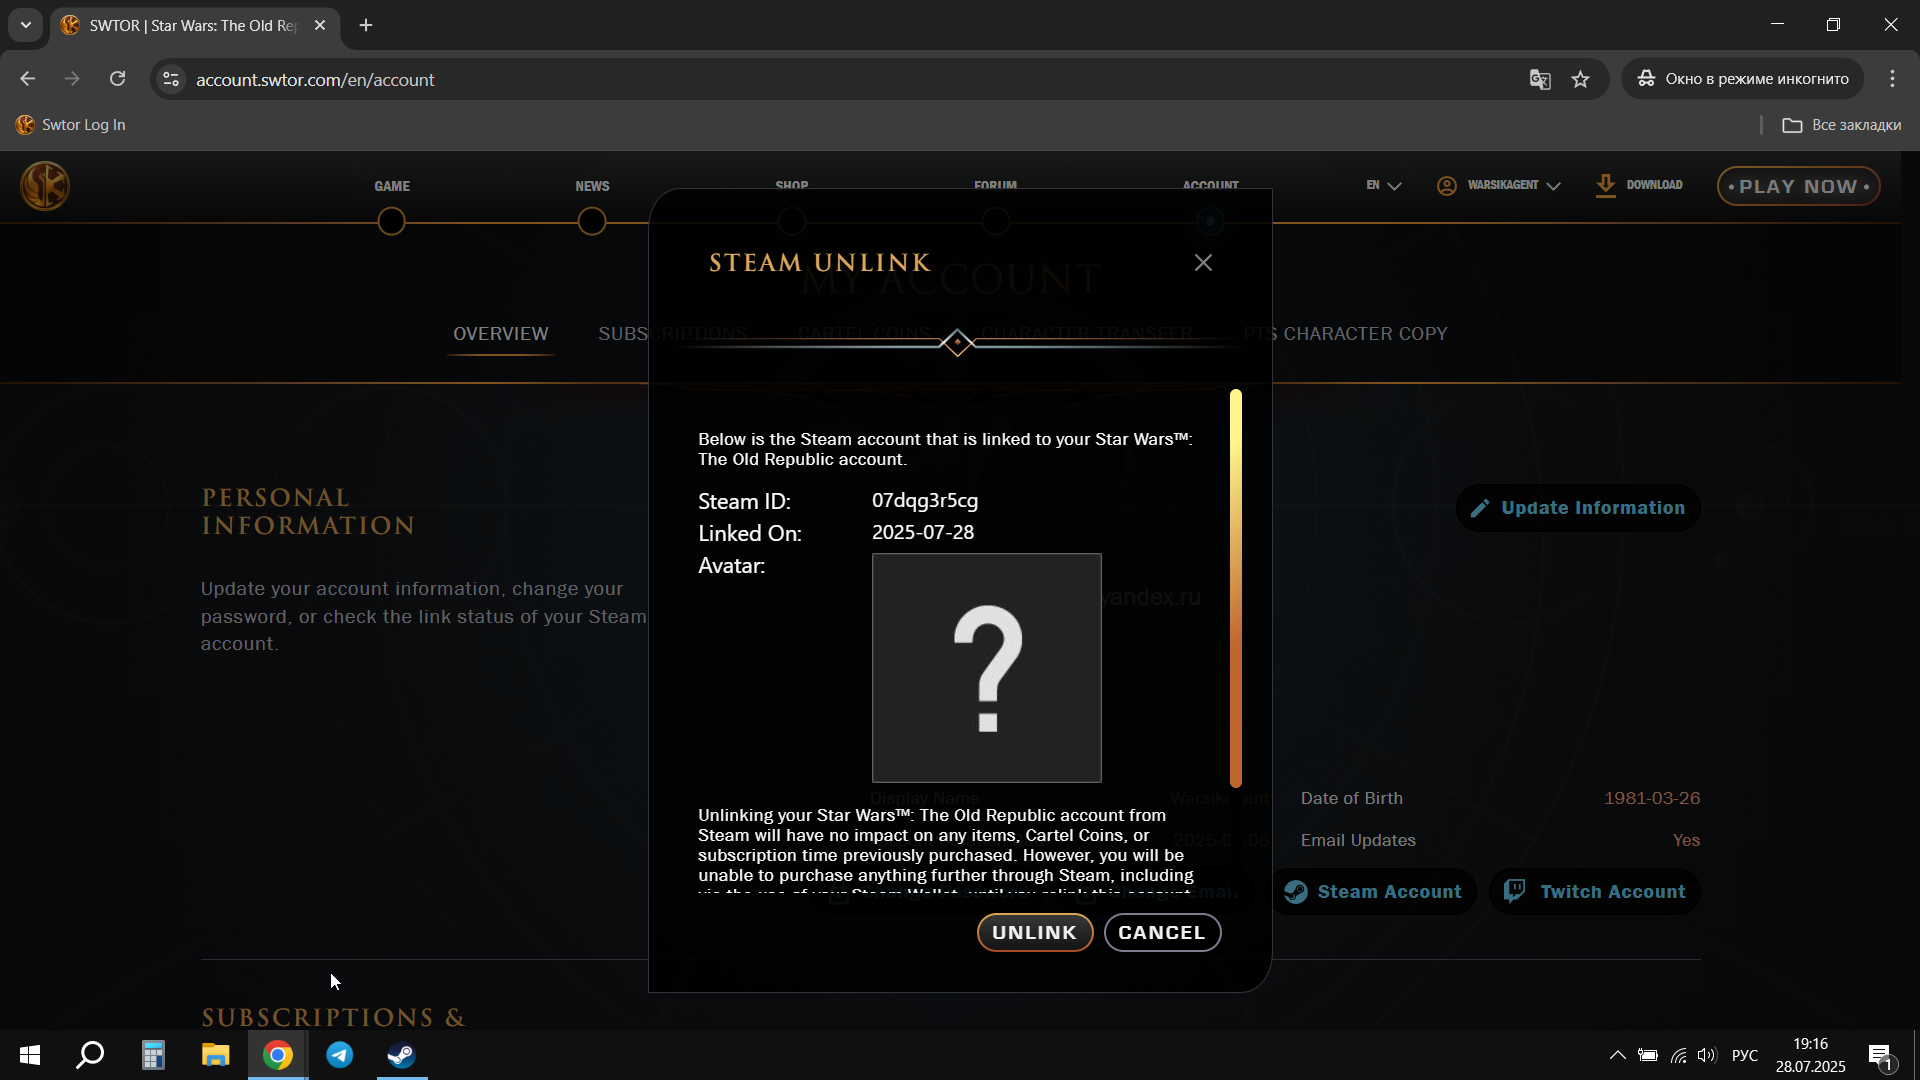
Task: Click the pencil icon on Update Information
Action: pyautogui.click(x=1479, y=508)
